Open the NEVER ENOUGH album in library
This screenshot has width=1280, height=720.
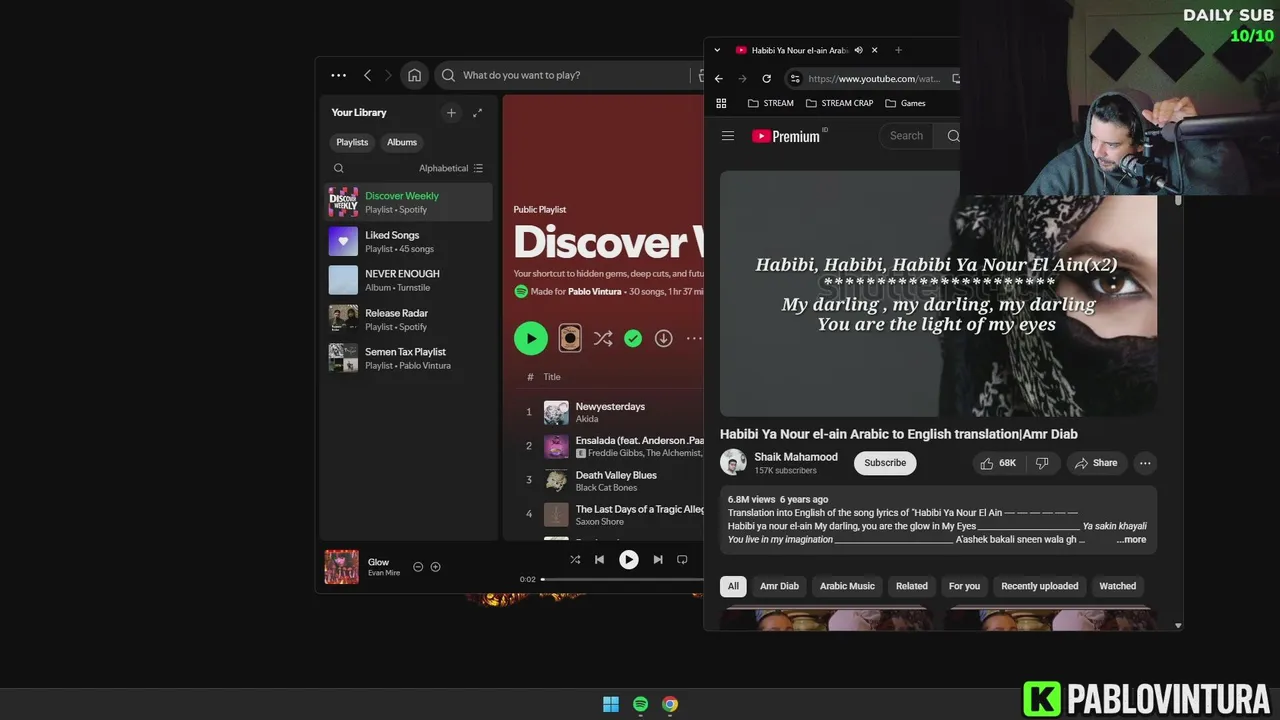(x=410, y=280)
